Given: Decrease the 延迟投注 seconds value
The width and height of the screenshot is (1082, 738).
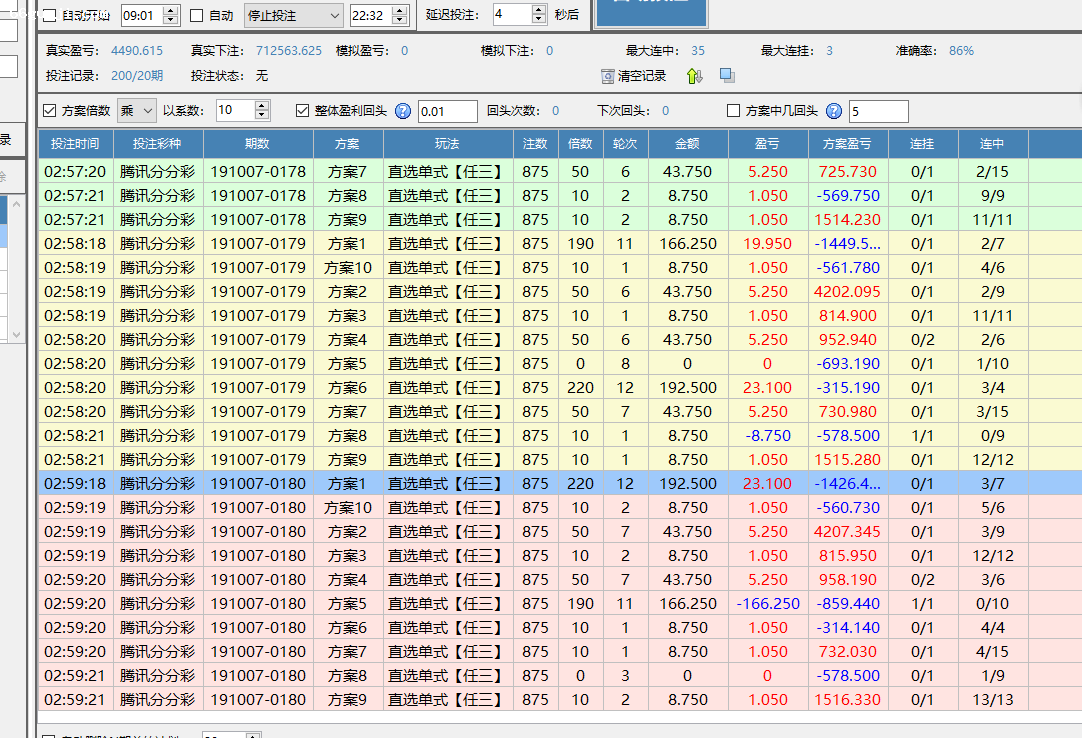Looking at the screenshot, I should [540, 20].
